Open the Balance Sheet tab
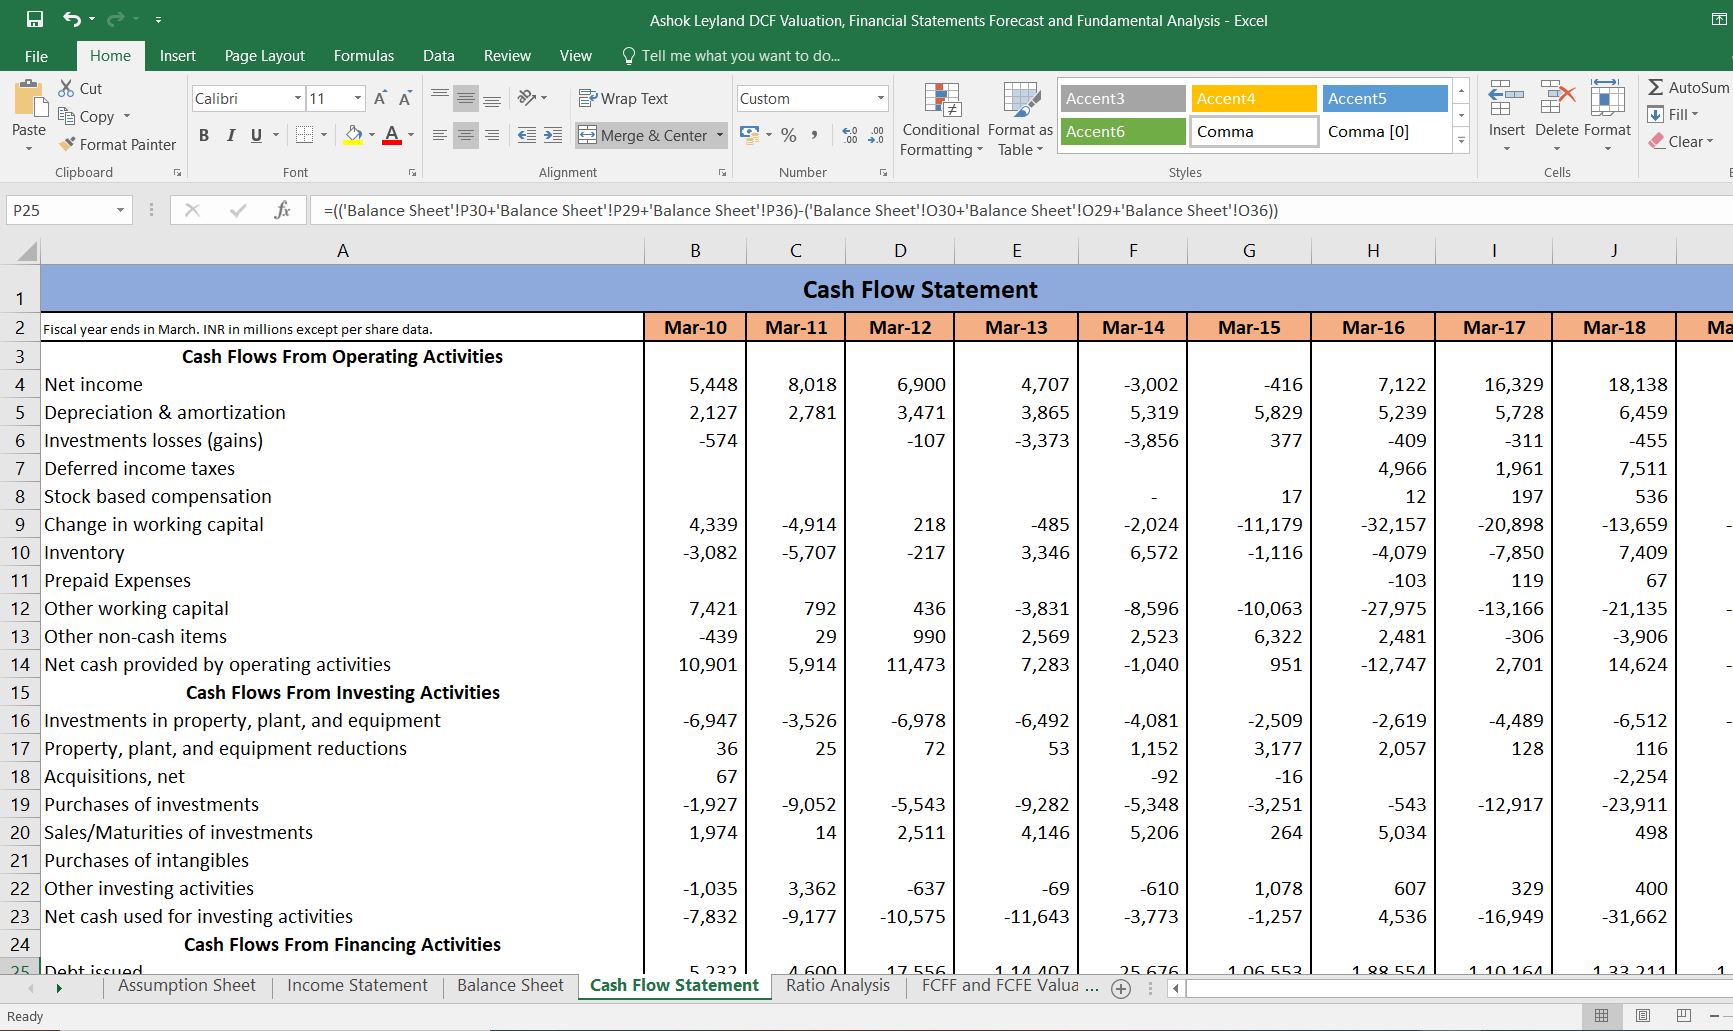The image size is (1733, 1031). 510,985
